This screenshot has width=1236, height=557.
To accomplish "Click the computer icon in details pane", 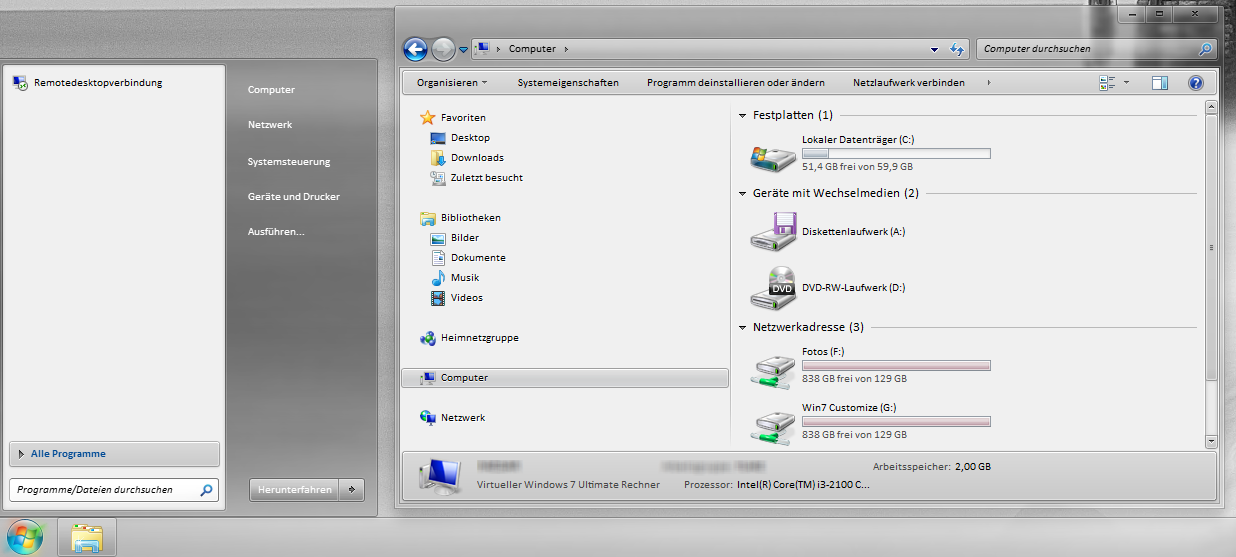I will (x=440, y=477).
